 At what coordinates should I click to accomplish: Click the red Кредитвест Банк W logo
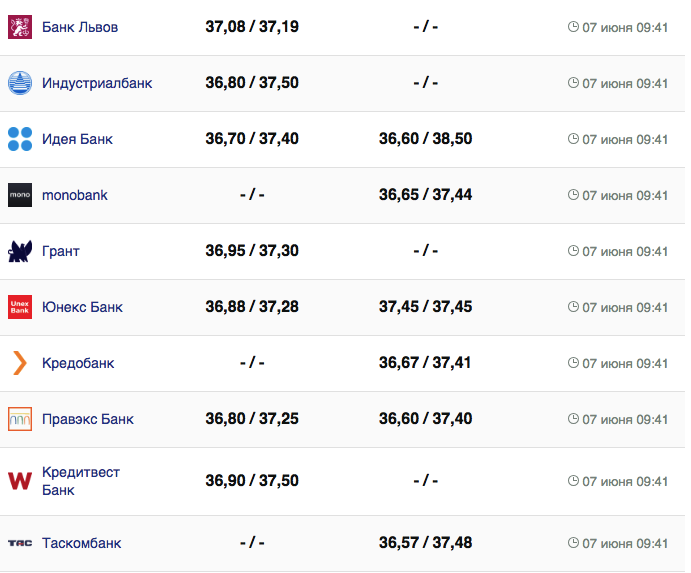[x=20, y=481]
